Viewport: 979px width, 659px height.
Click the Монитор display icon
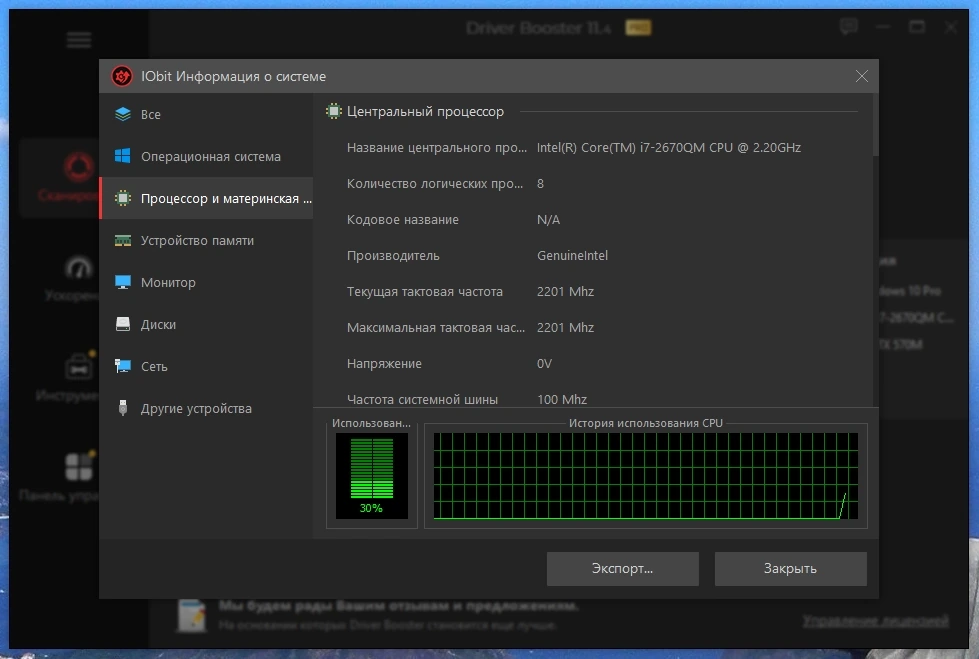123,282
